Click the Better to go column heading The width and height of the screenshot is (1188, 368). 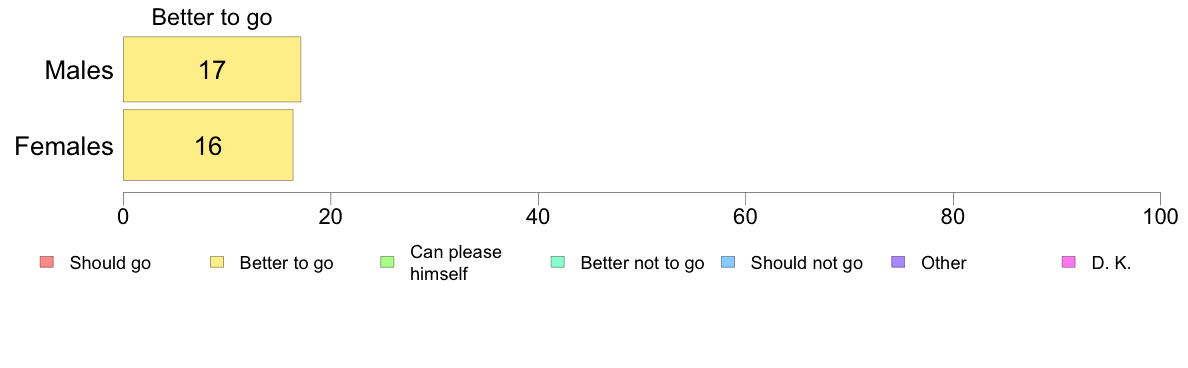212,18
